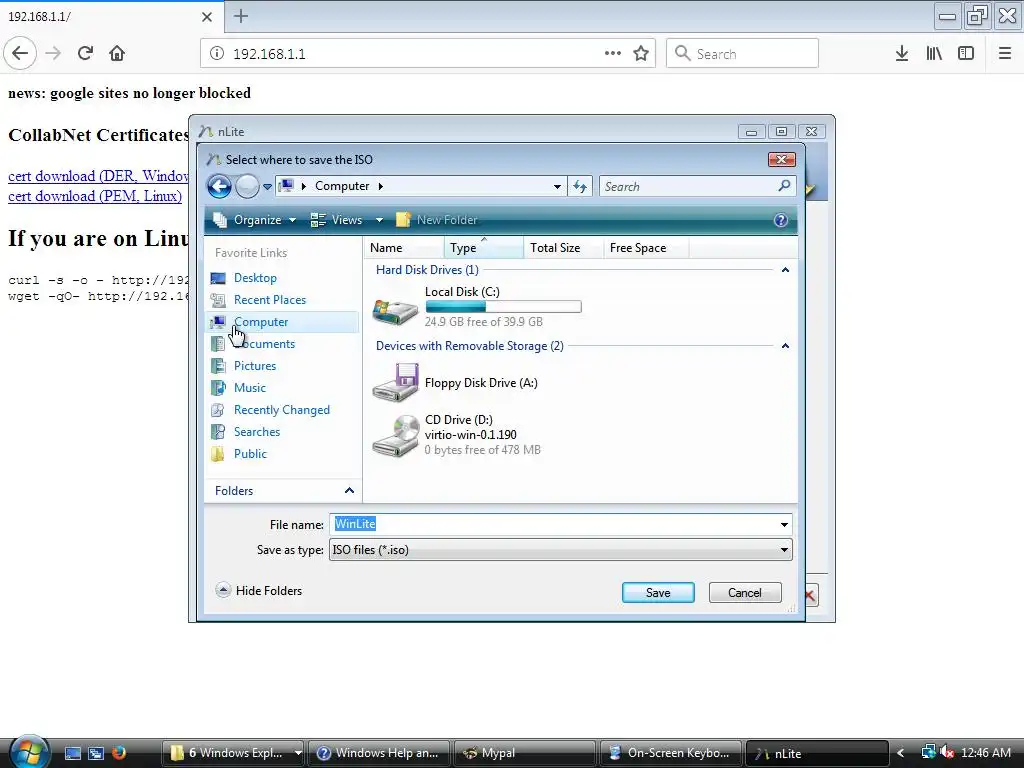
Task: Open Windows Help taskbar button
Action: pos(379,753)
